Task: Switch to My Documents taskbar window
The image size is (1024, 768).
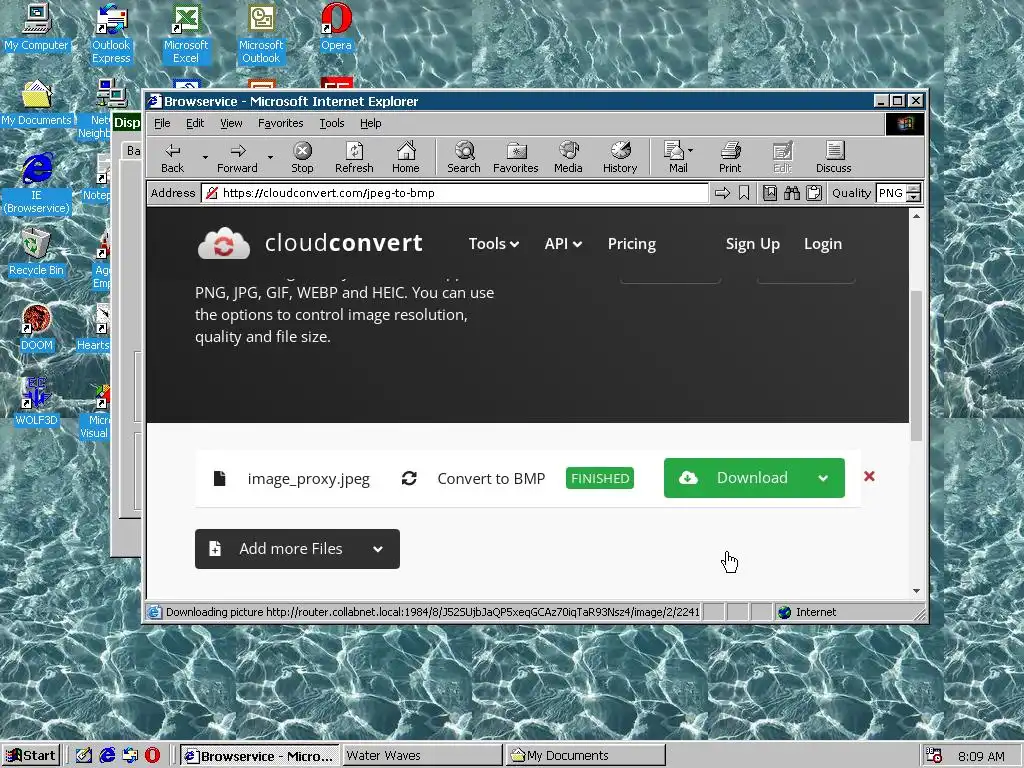Action: coord(585,756)
